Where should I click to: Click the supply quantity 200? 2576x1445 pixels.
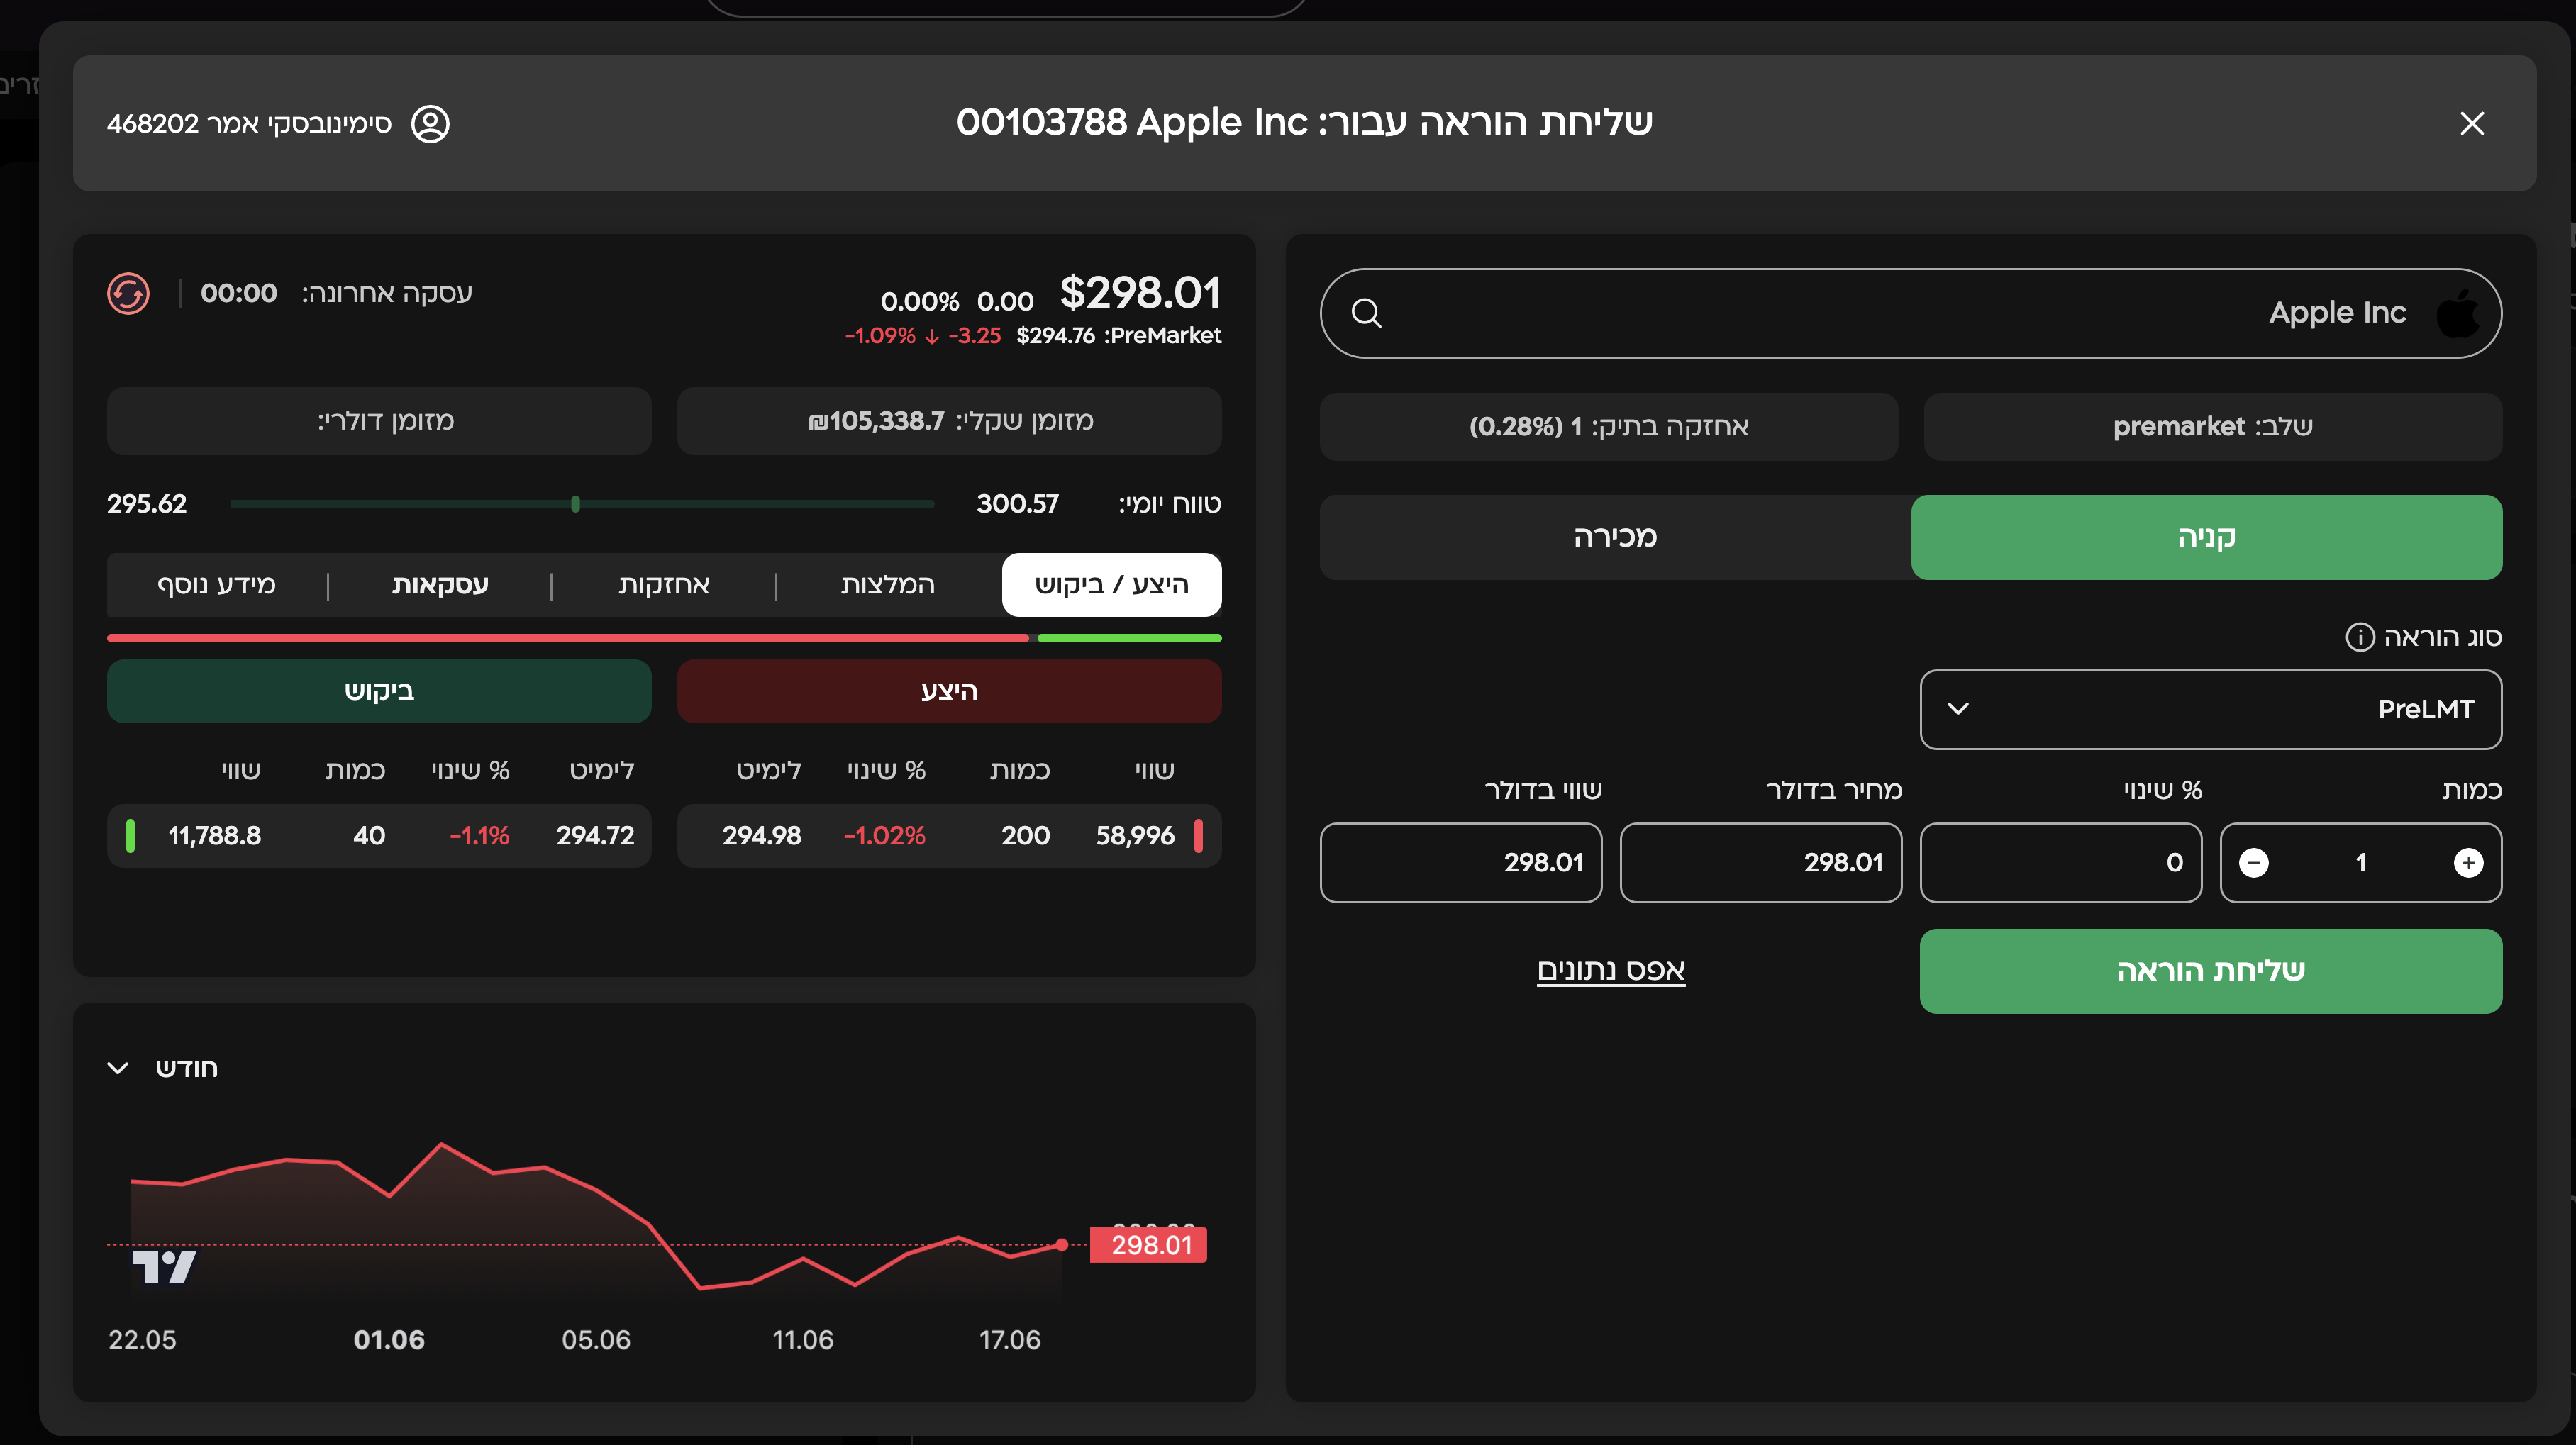[x=1025, y=836]
